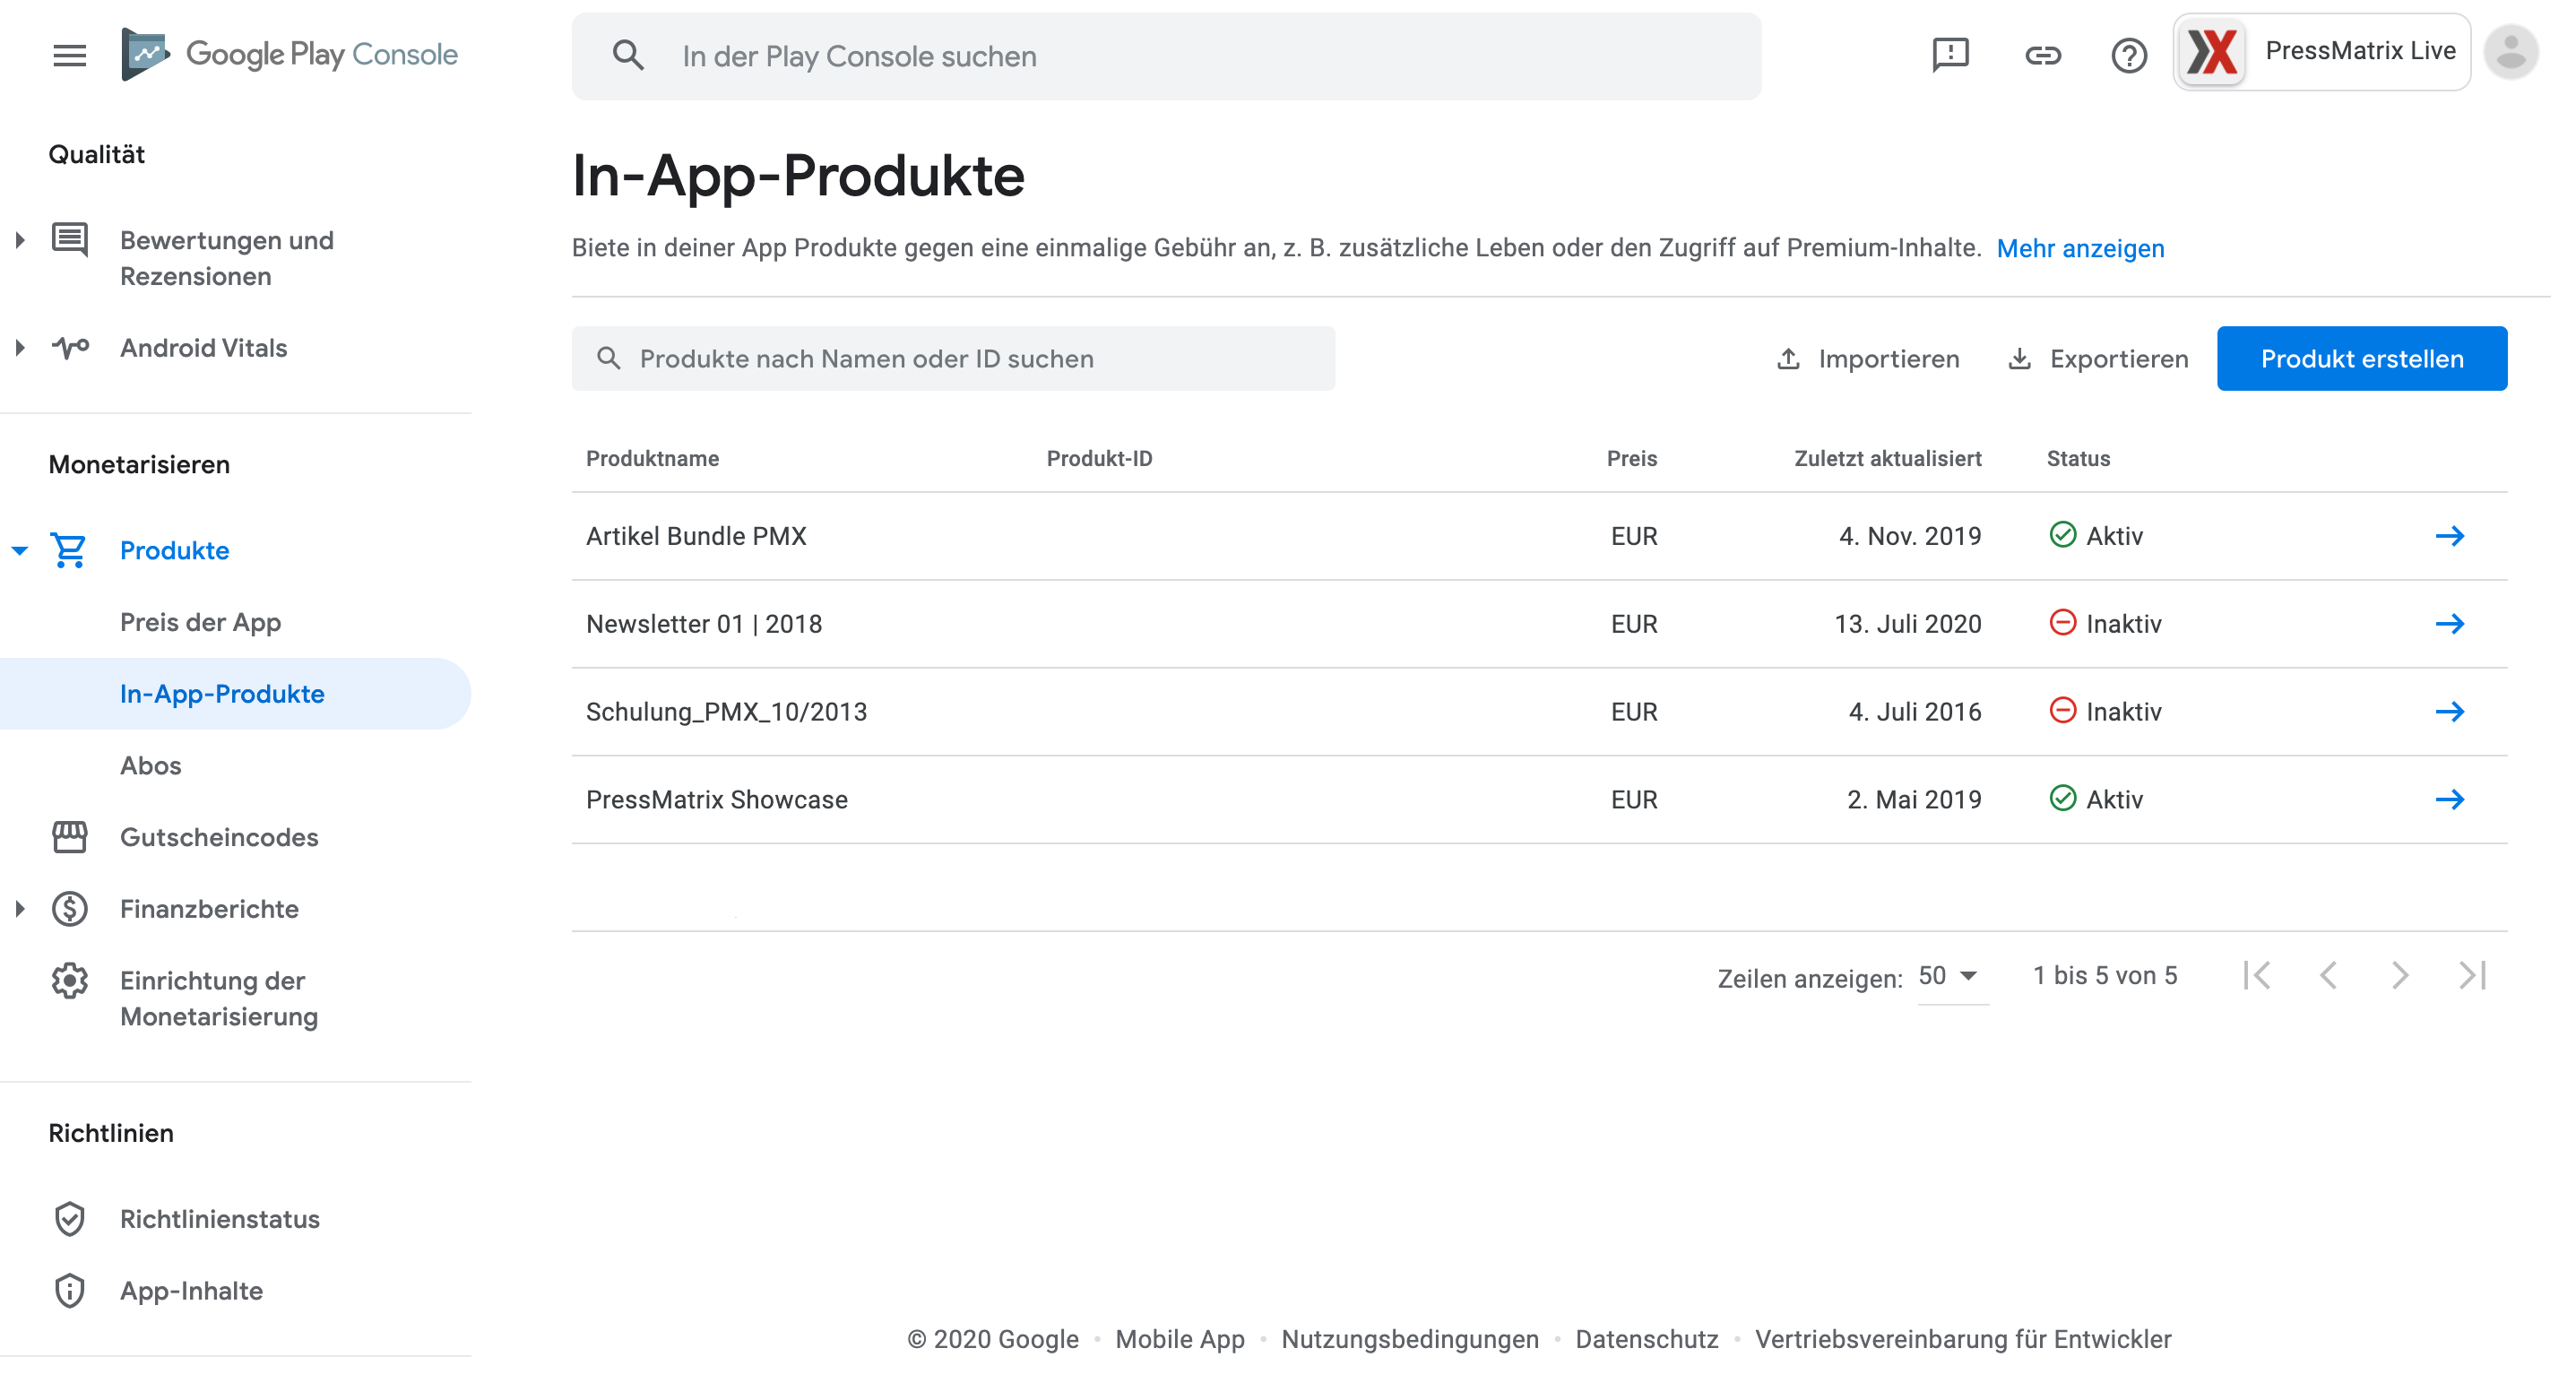The image size is (2576, 1400).
Task: Open Gutscheincodes menu item
Action: pyautogui.click(x=219, y=837)
